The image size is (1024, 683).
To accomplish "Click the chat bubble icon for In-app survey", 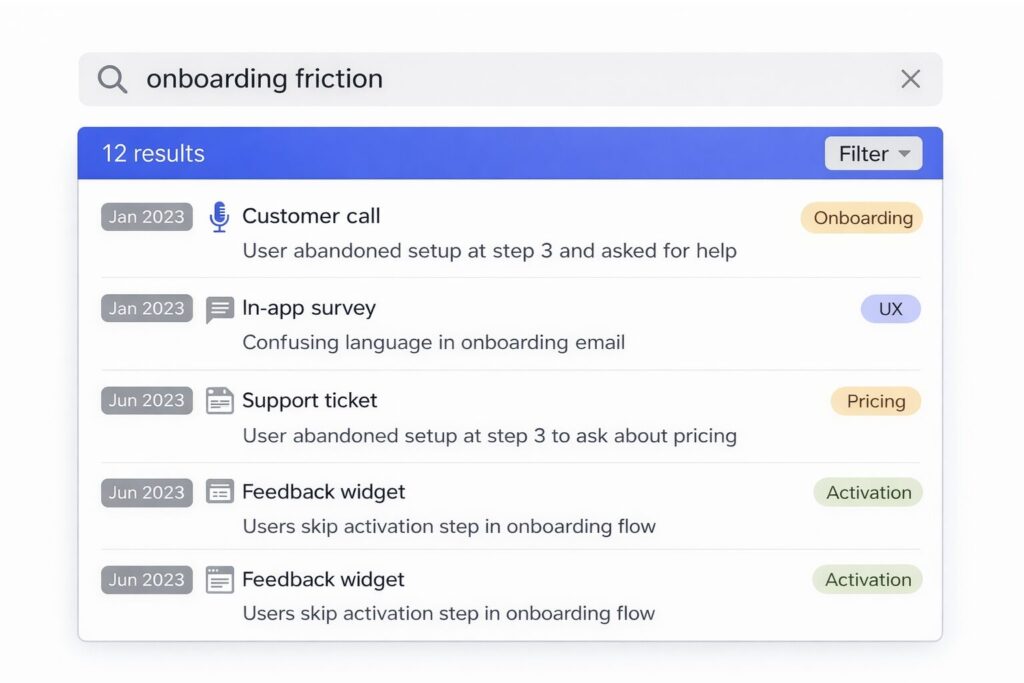I will (x=219, y=309).
